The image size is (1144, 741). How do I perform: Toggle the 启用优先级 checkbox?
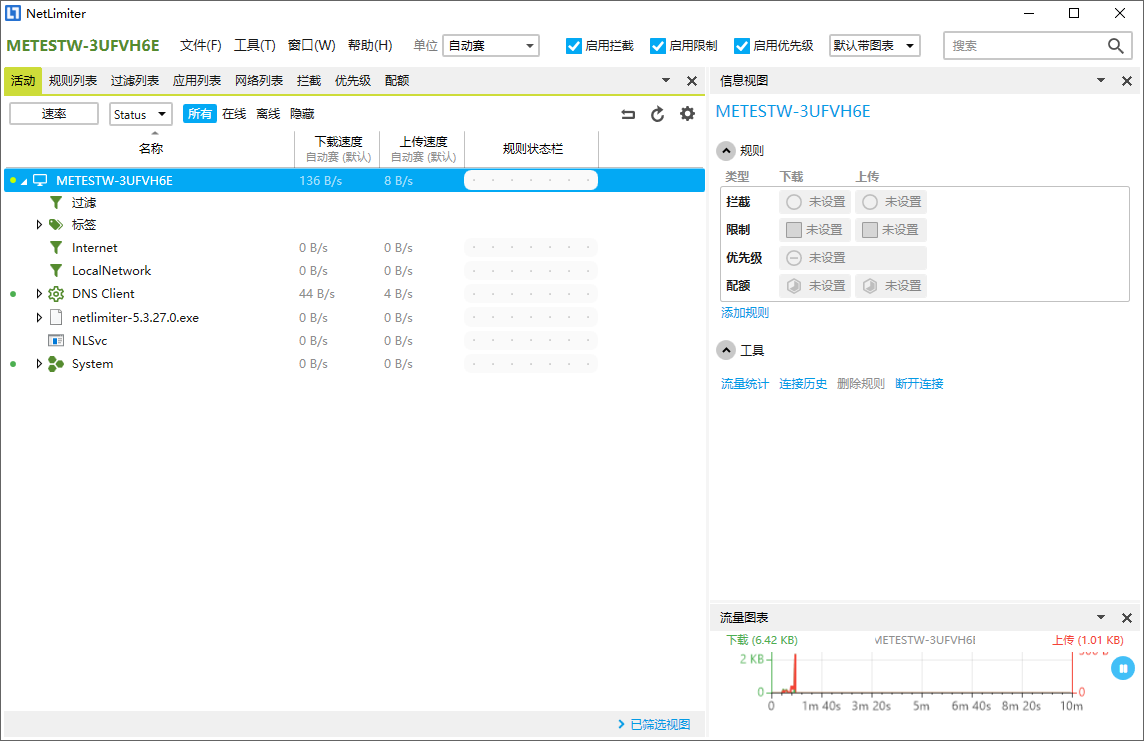(x=741, y=46)
